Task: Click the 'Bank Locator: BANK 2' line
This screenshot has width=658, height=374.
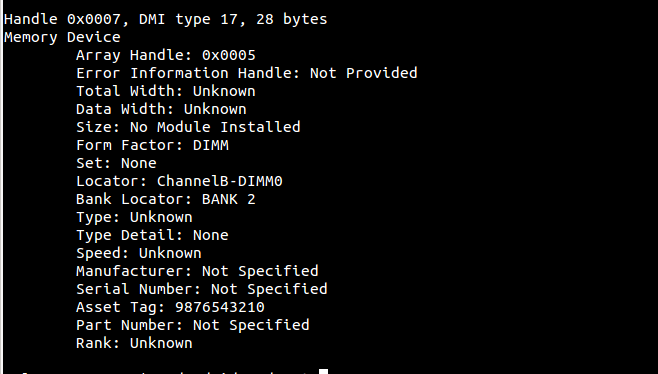Action: coord(166,199)
